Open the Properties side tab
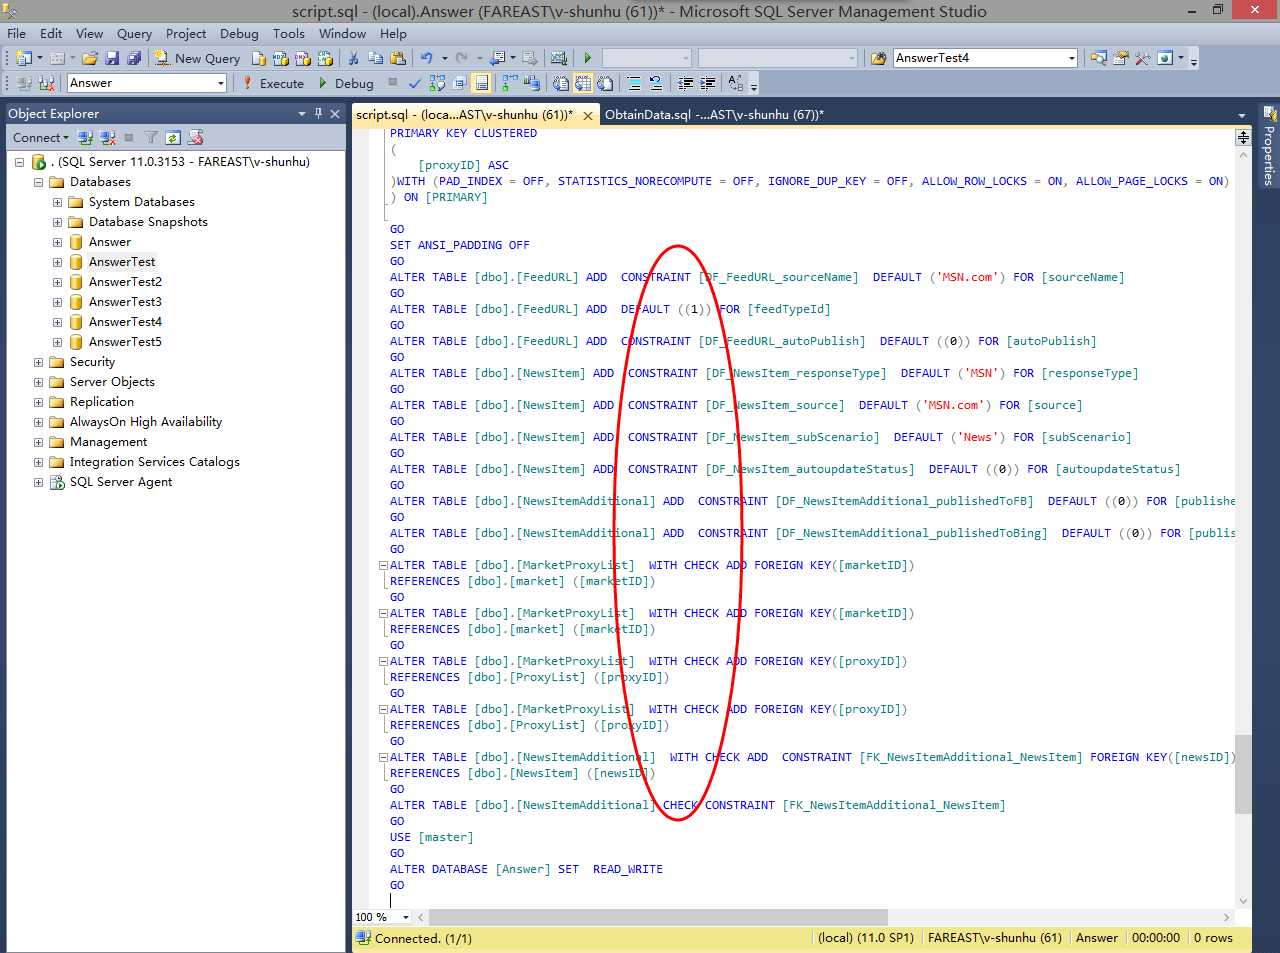This screenshot has height=953, width=1280. (1268, 146)
